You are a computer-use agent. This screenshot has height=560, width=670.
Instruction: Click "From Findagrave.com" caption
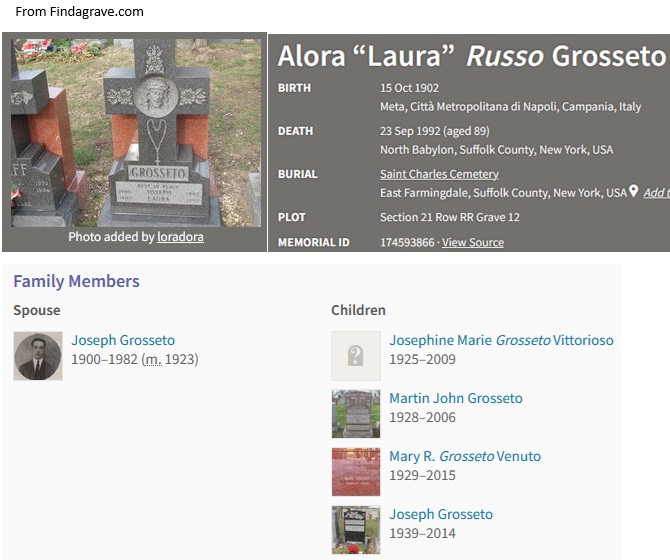[x=79, y=12]
